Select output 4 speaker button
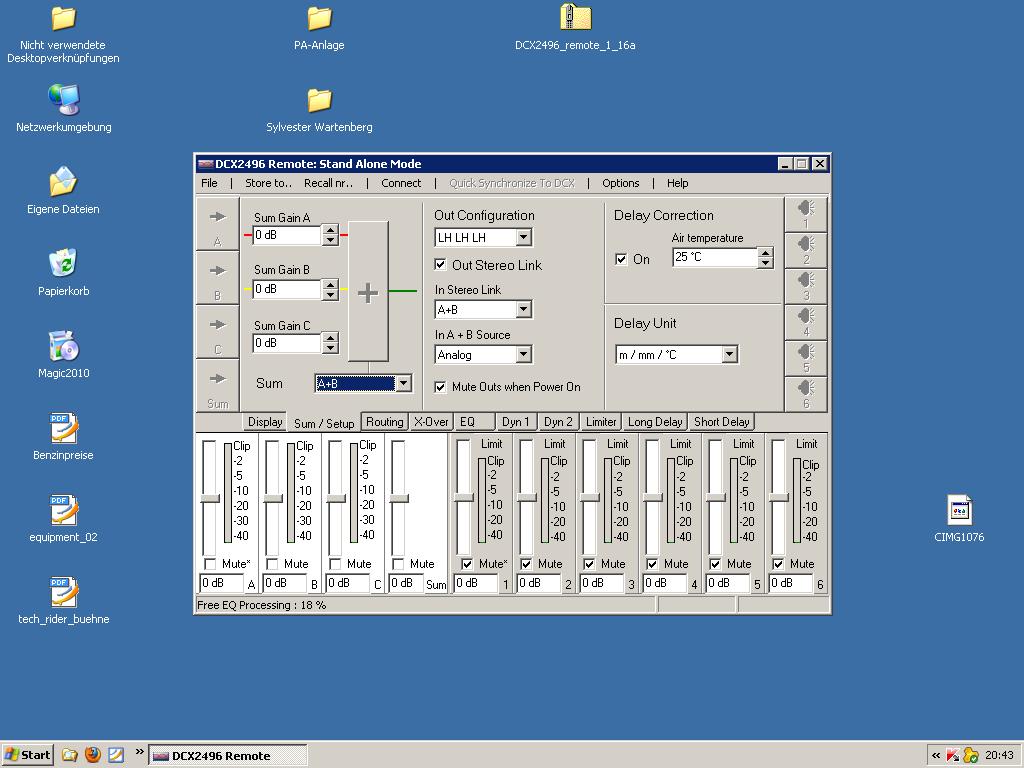Viewport: 1024px width, 768px height. click(806, 322)
